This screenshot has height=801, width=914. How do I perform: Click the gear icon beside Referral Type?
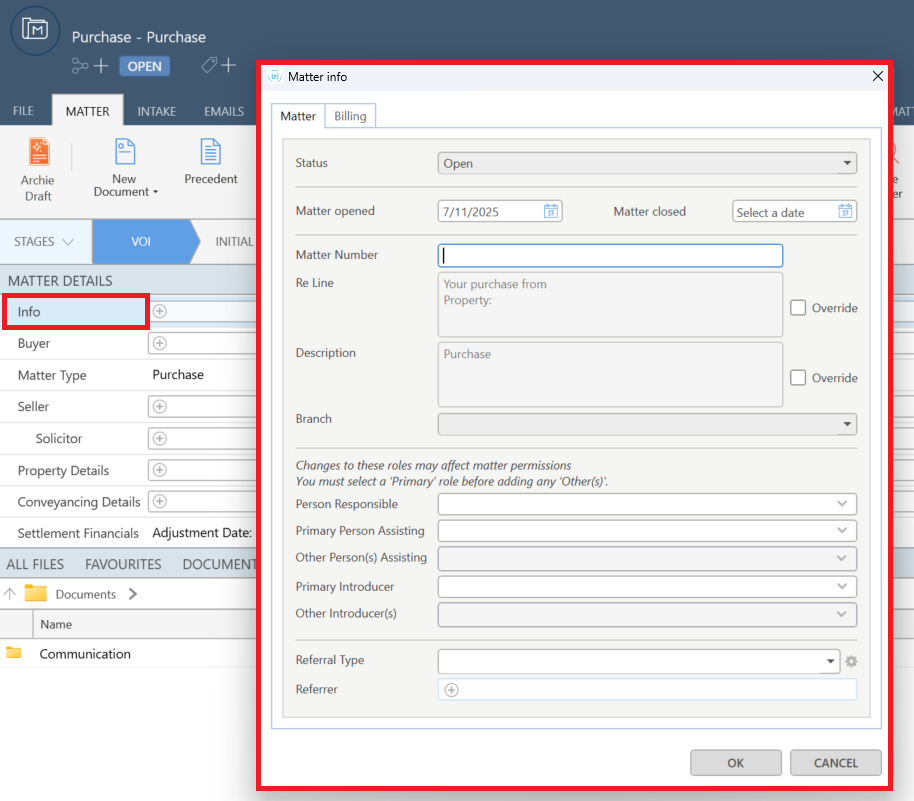point(851,661)
